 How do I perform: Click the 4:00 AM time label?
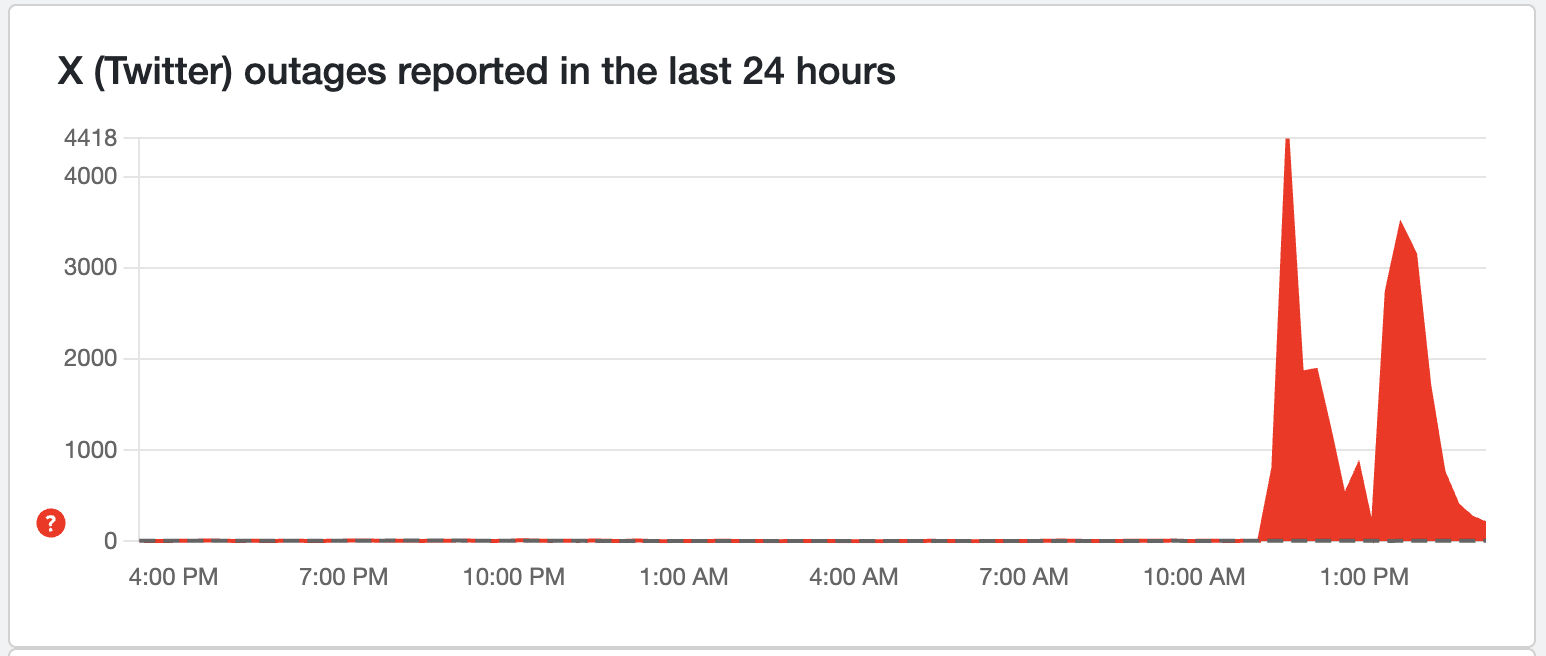(855, 577)
